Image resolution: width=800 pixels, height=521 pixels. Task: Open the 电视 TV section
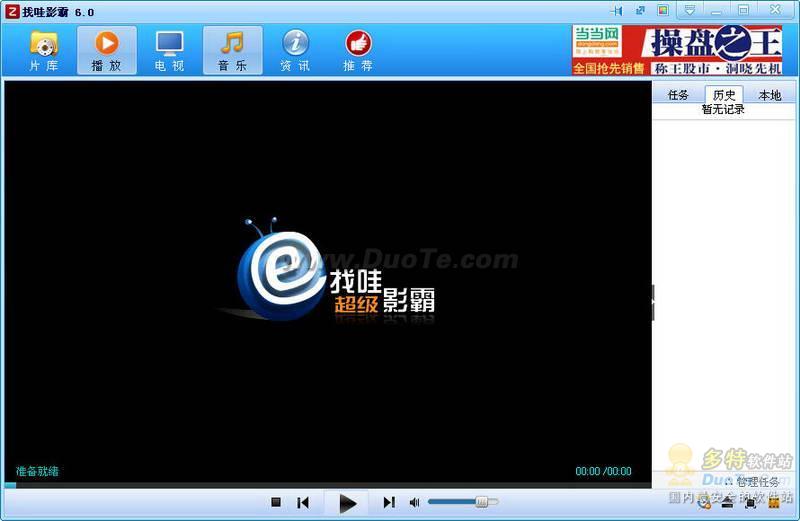(x=169, y=51)
